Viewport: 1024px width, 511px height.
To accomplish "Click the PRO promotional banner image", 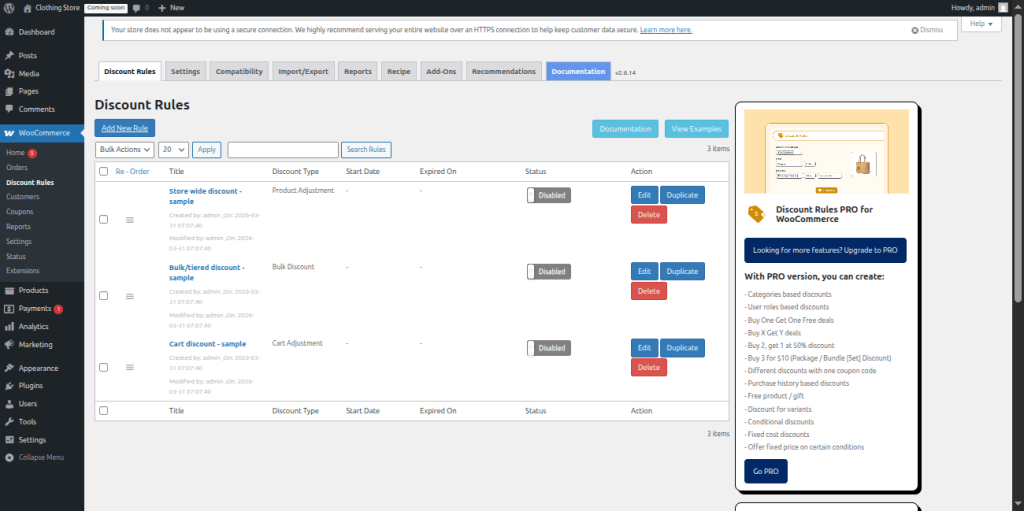I will [826, 152].
